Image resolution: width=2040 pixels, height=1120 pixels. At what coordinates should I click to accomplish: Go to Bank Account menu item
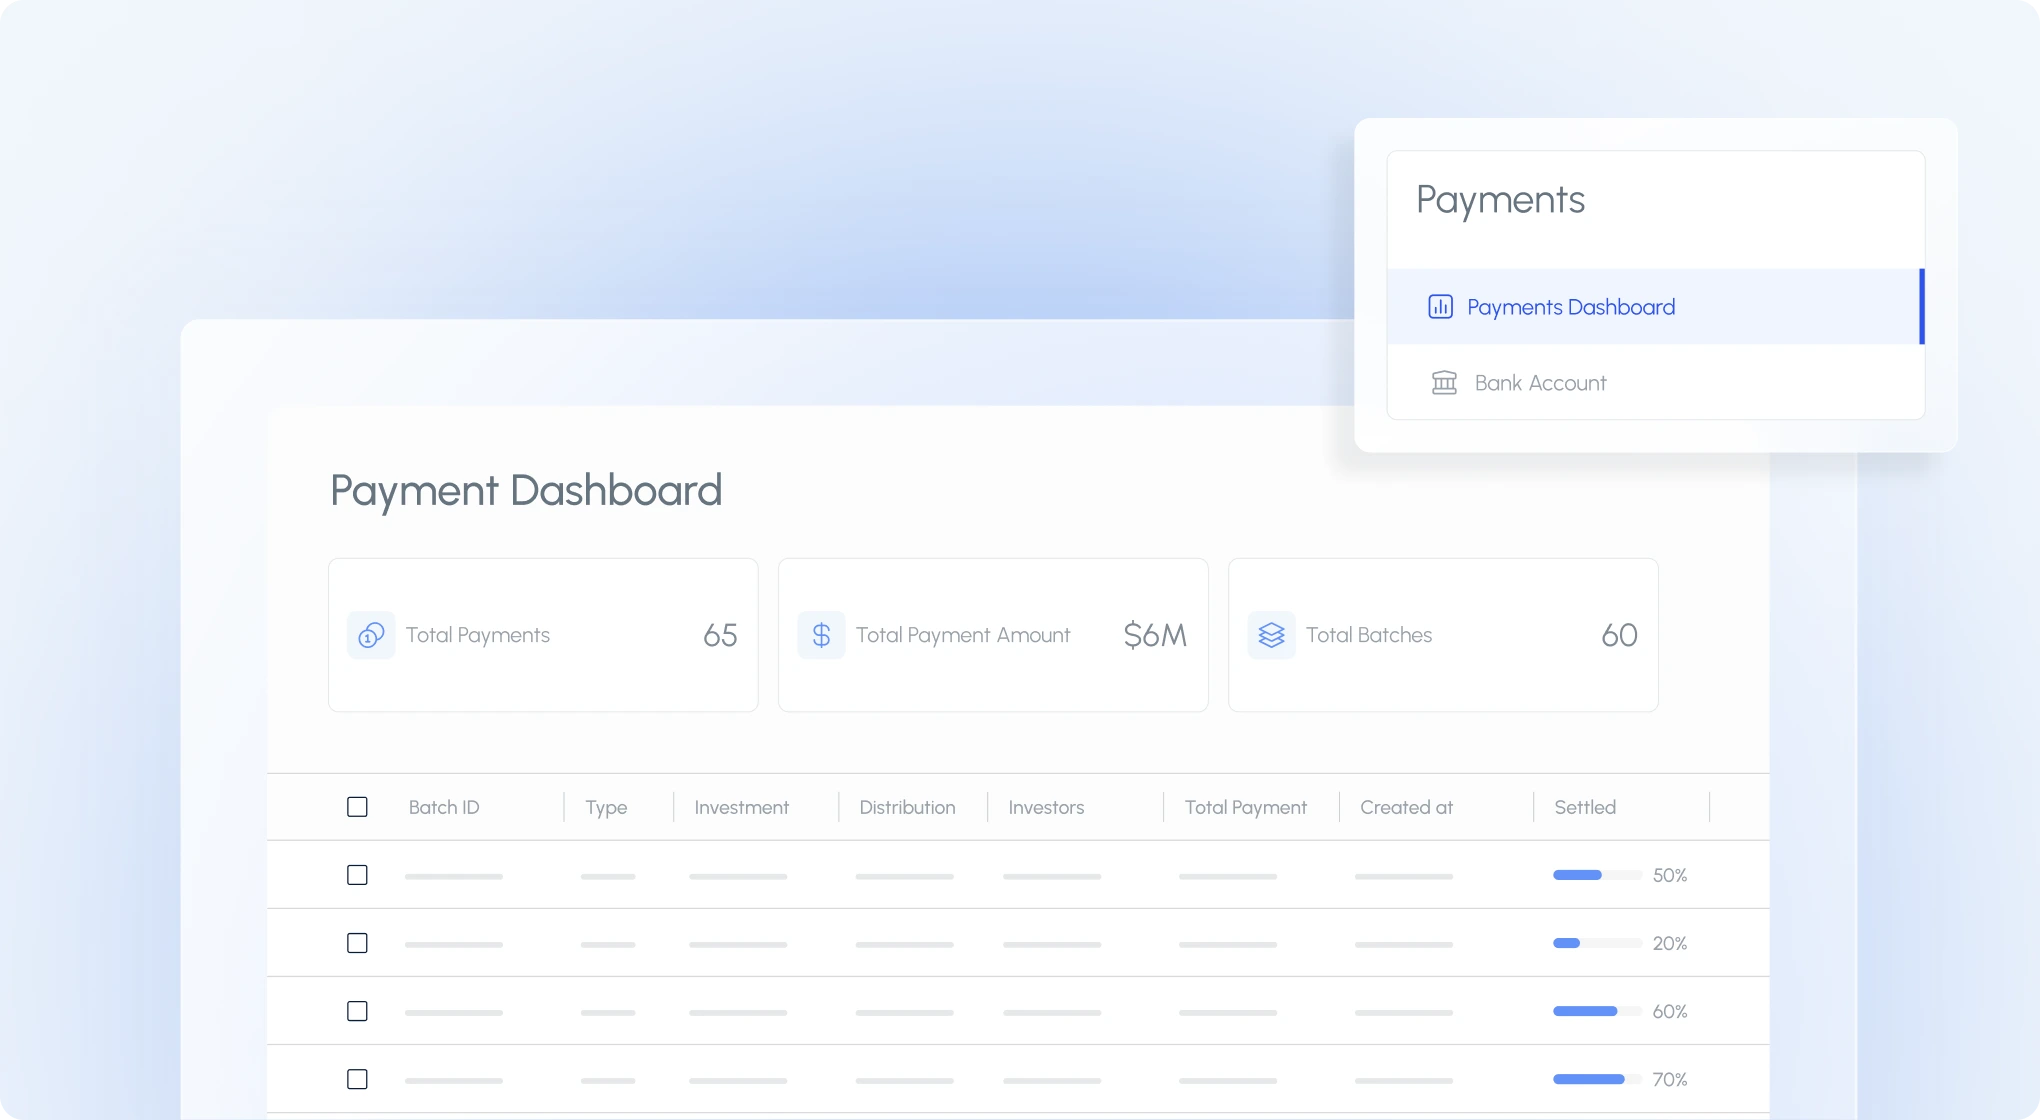click(x=1540, y=383)
